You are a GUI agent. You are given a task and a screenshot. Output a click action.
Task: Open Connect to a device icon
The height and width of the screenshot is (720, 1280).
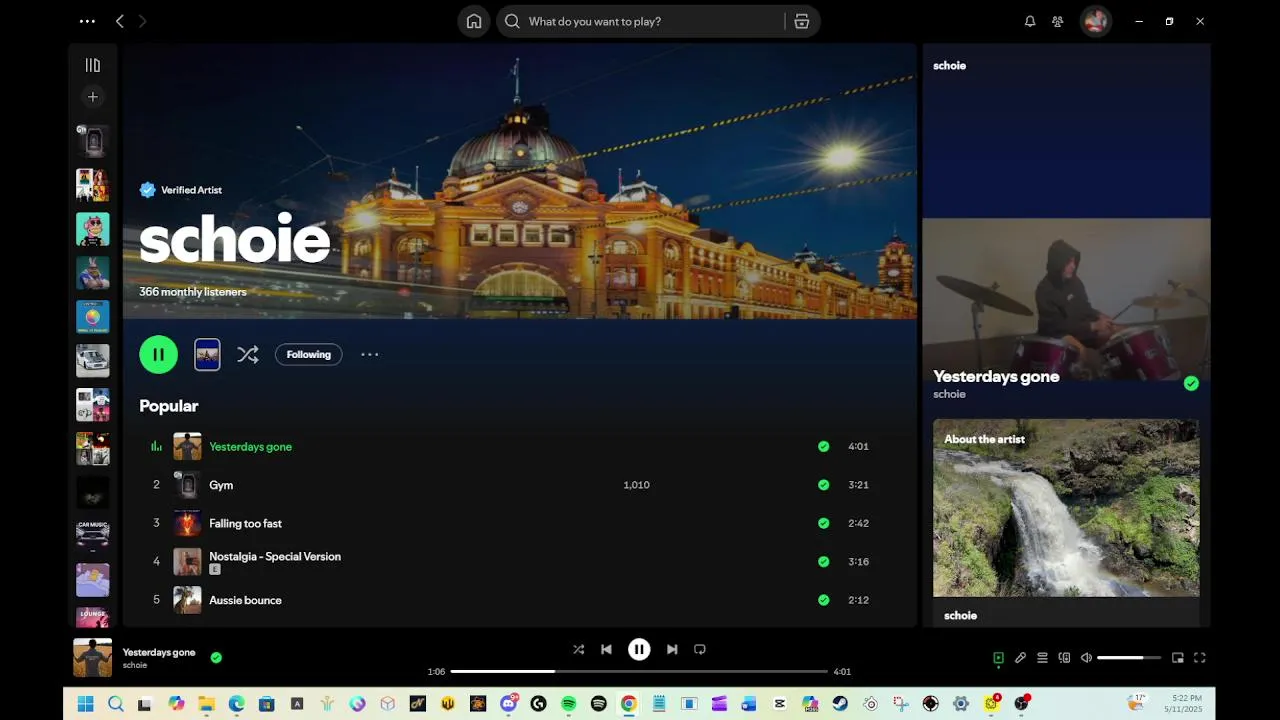(1064, 657)
